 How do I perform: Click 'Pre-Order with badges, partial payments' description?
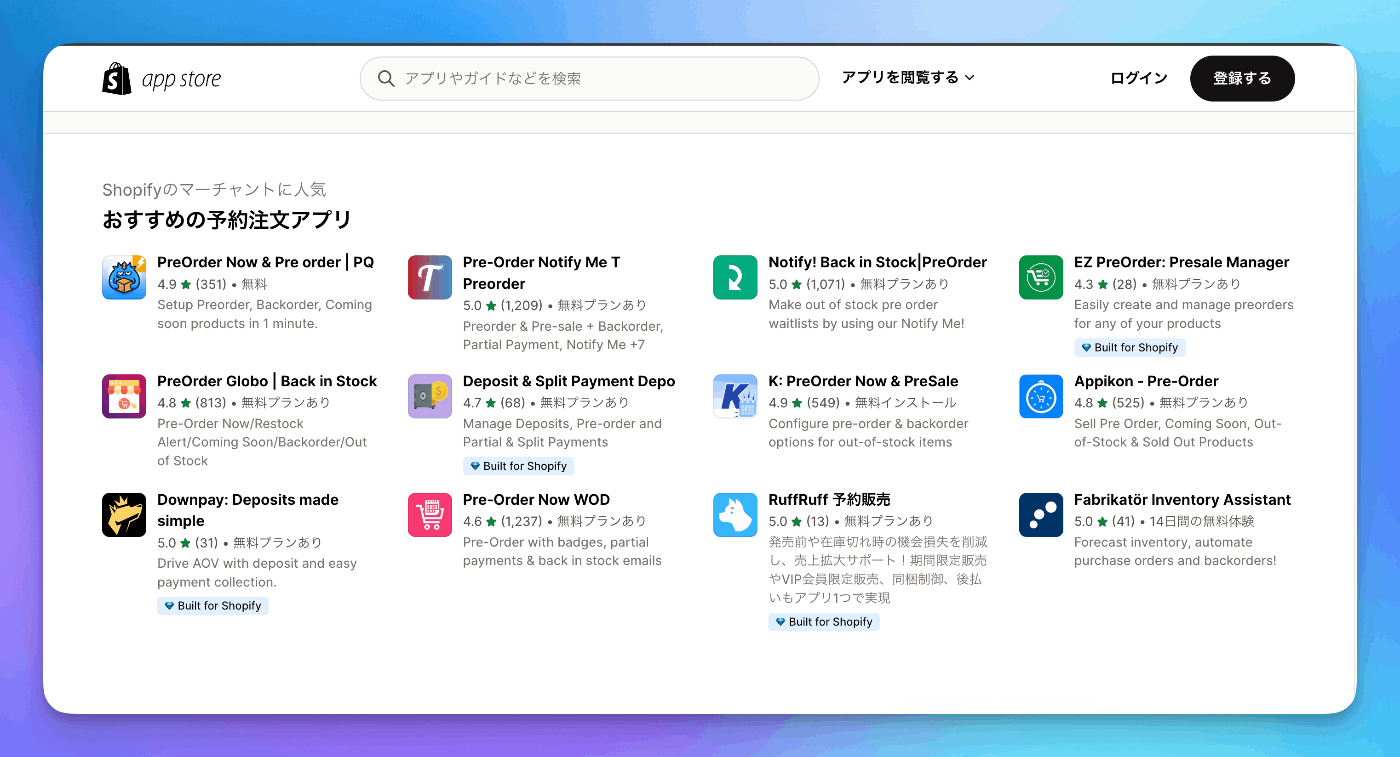[x=562, y=552]
